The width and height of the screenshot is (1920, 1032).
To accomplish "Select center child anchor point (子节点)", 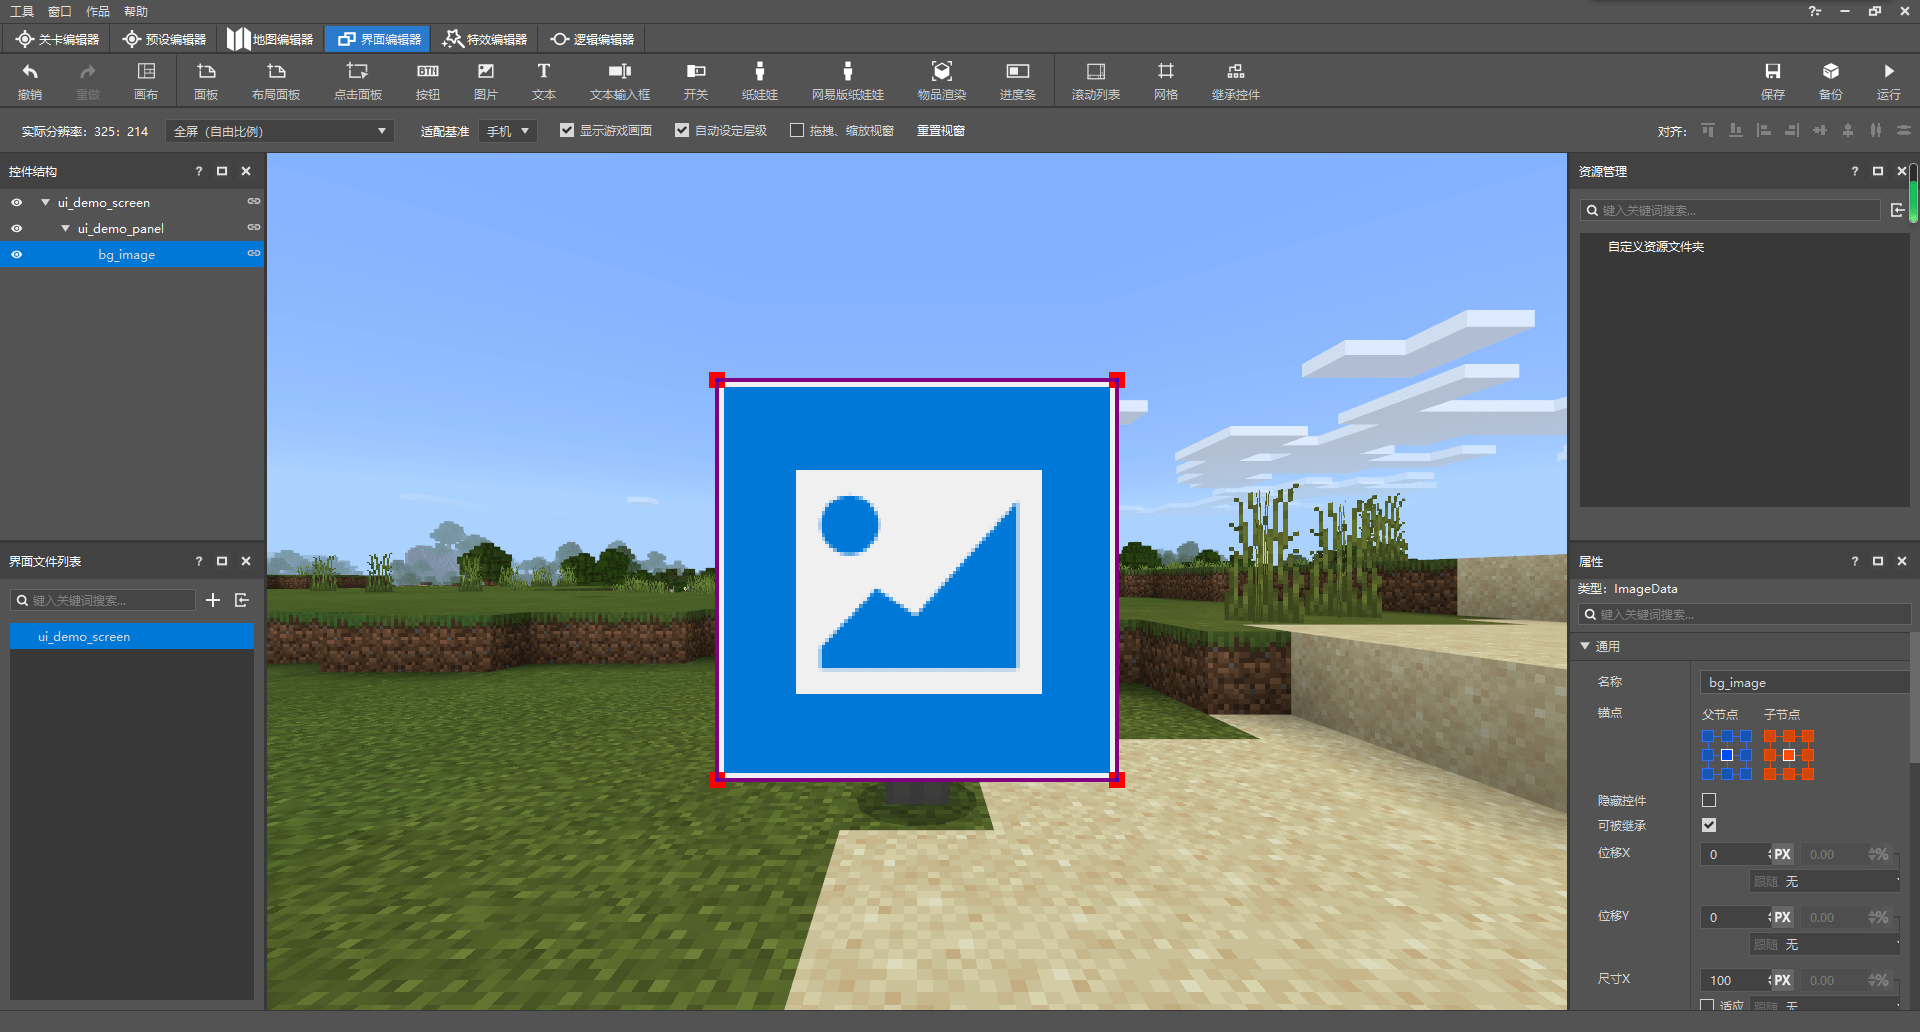I will (x=1789, y=755).
